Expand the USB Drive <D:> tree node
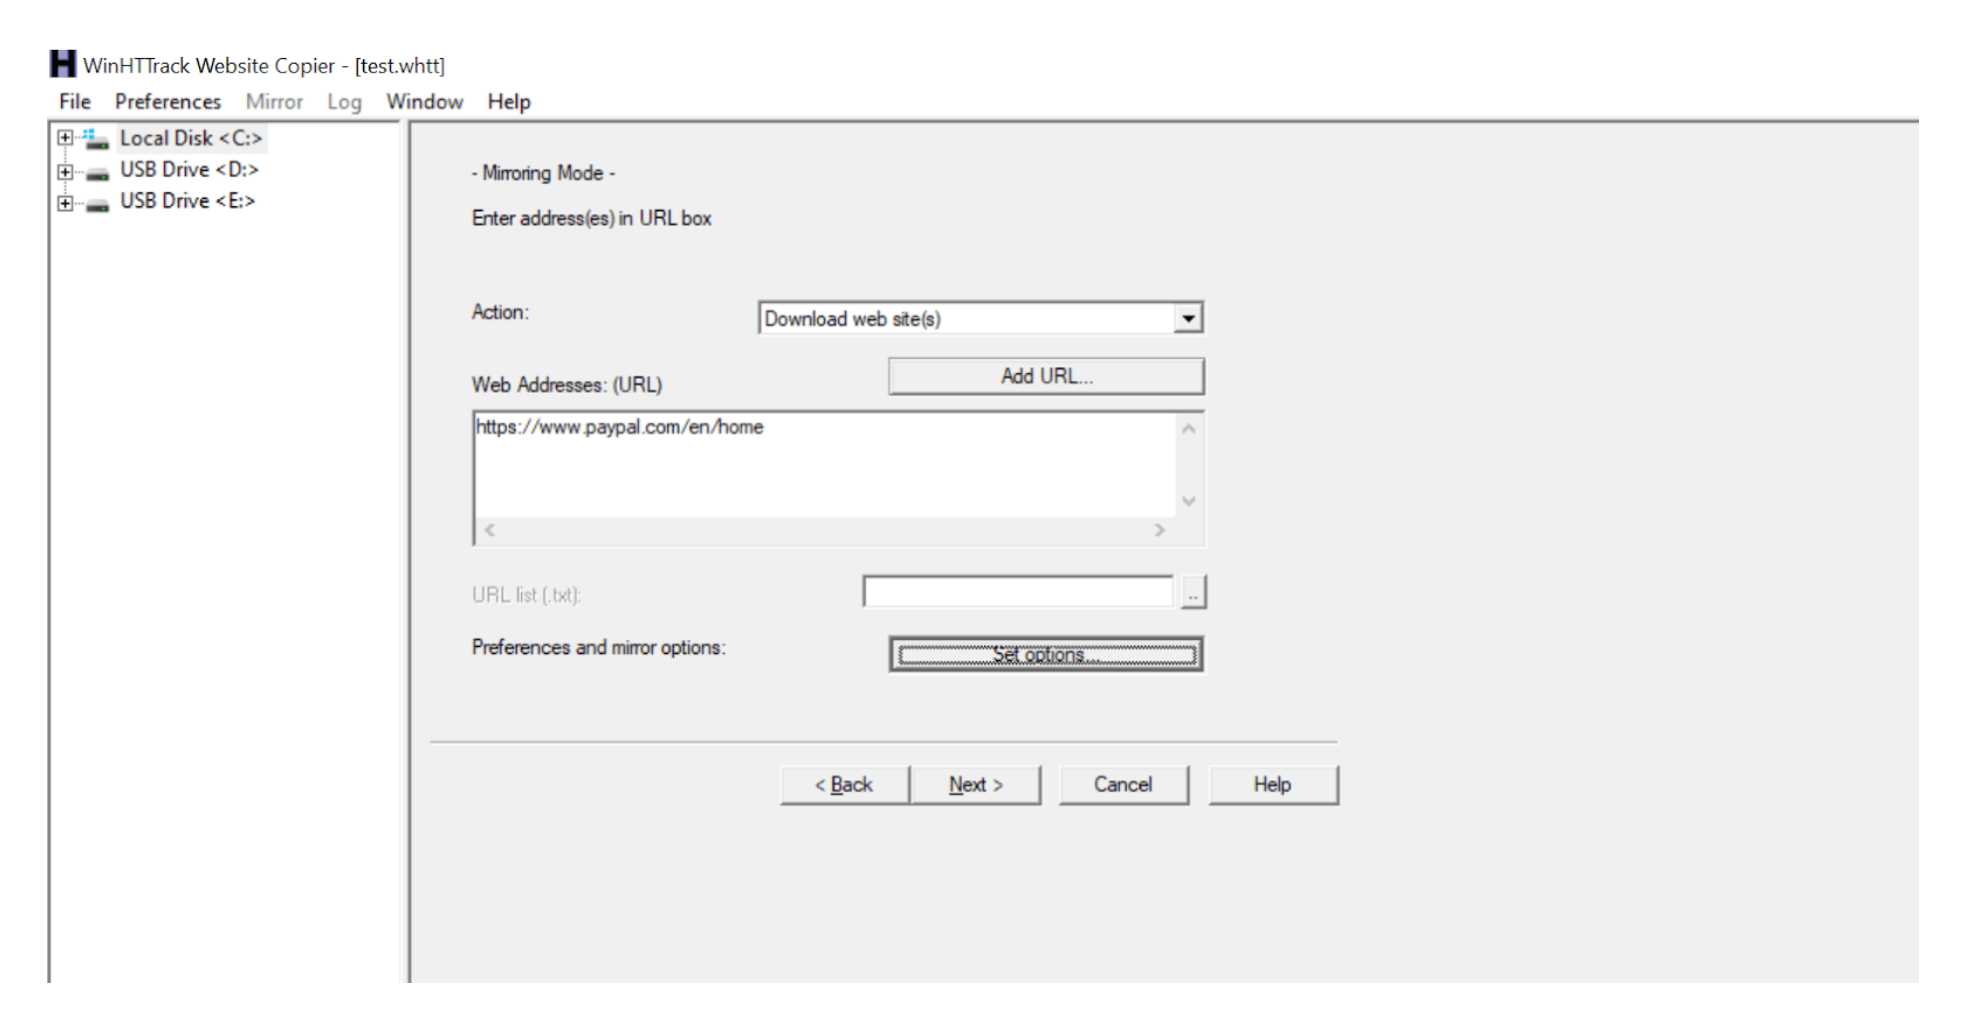The width and height of the screenshot is (1970, 1010). 64,169
